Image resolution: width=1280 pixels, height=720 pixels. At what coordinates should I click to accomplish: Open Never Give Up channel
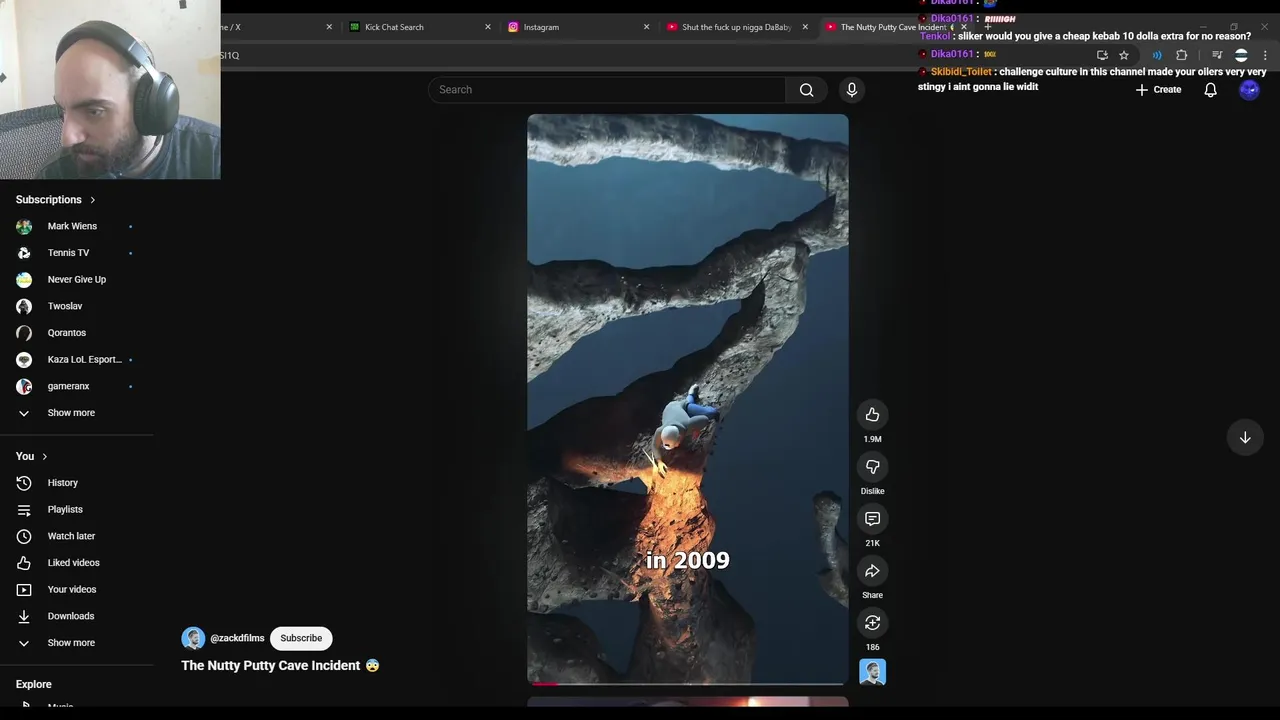coord(76,279)
